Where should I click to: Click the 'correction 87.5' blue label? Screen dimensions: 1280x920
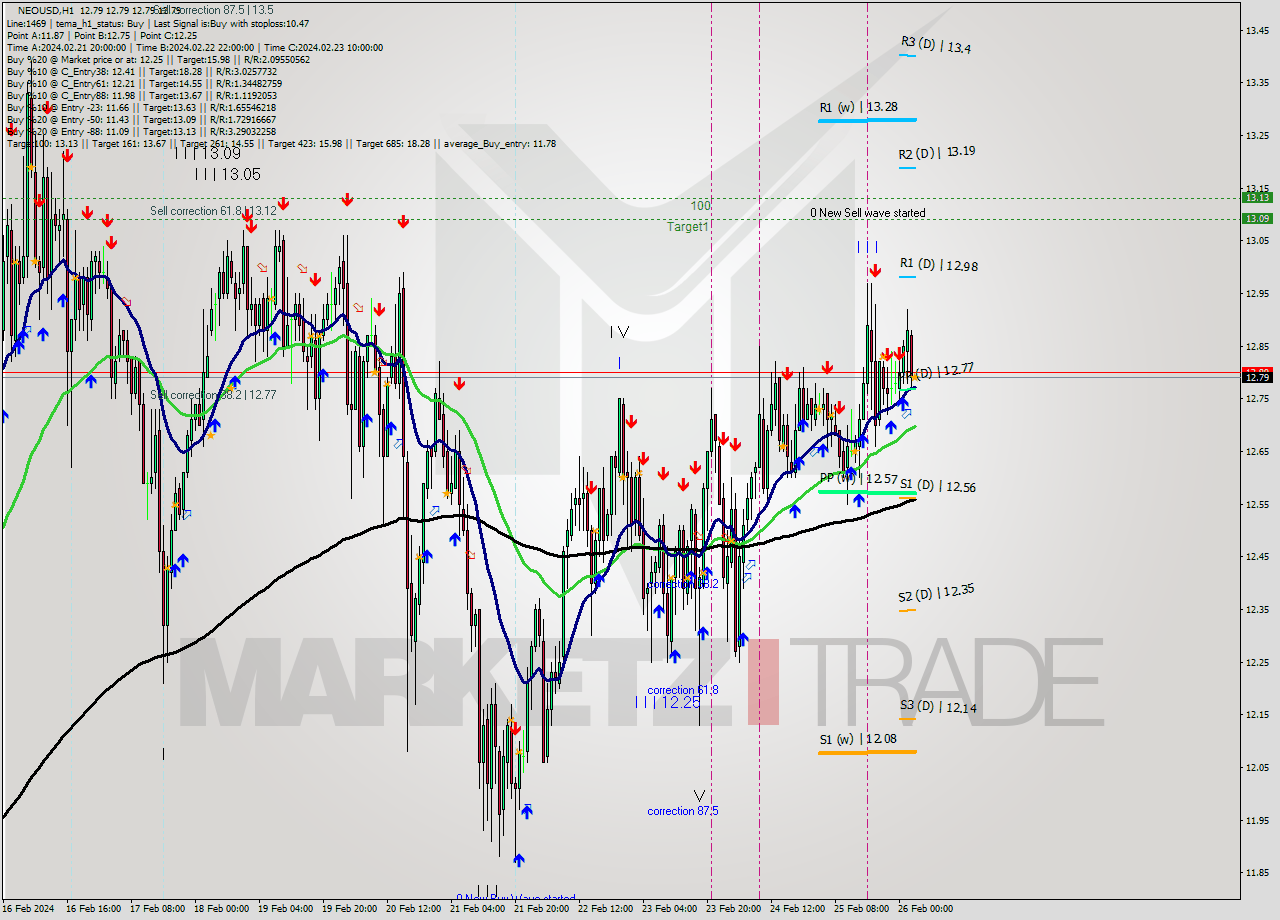click(x=682, y=811)
